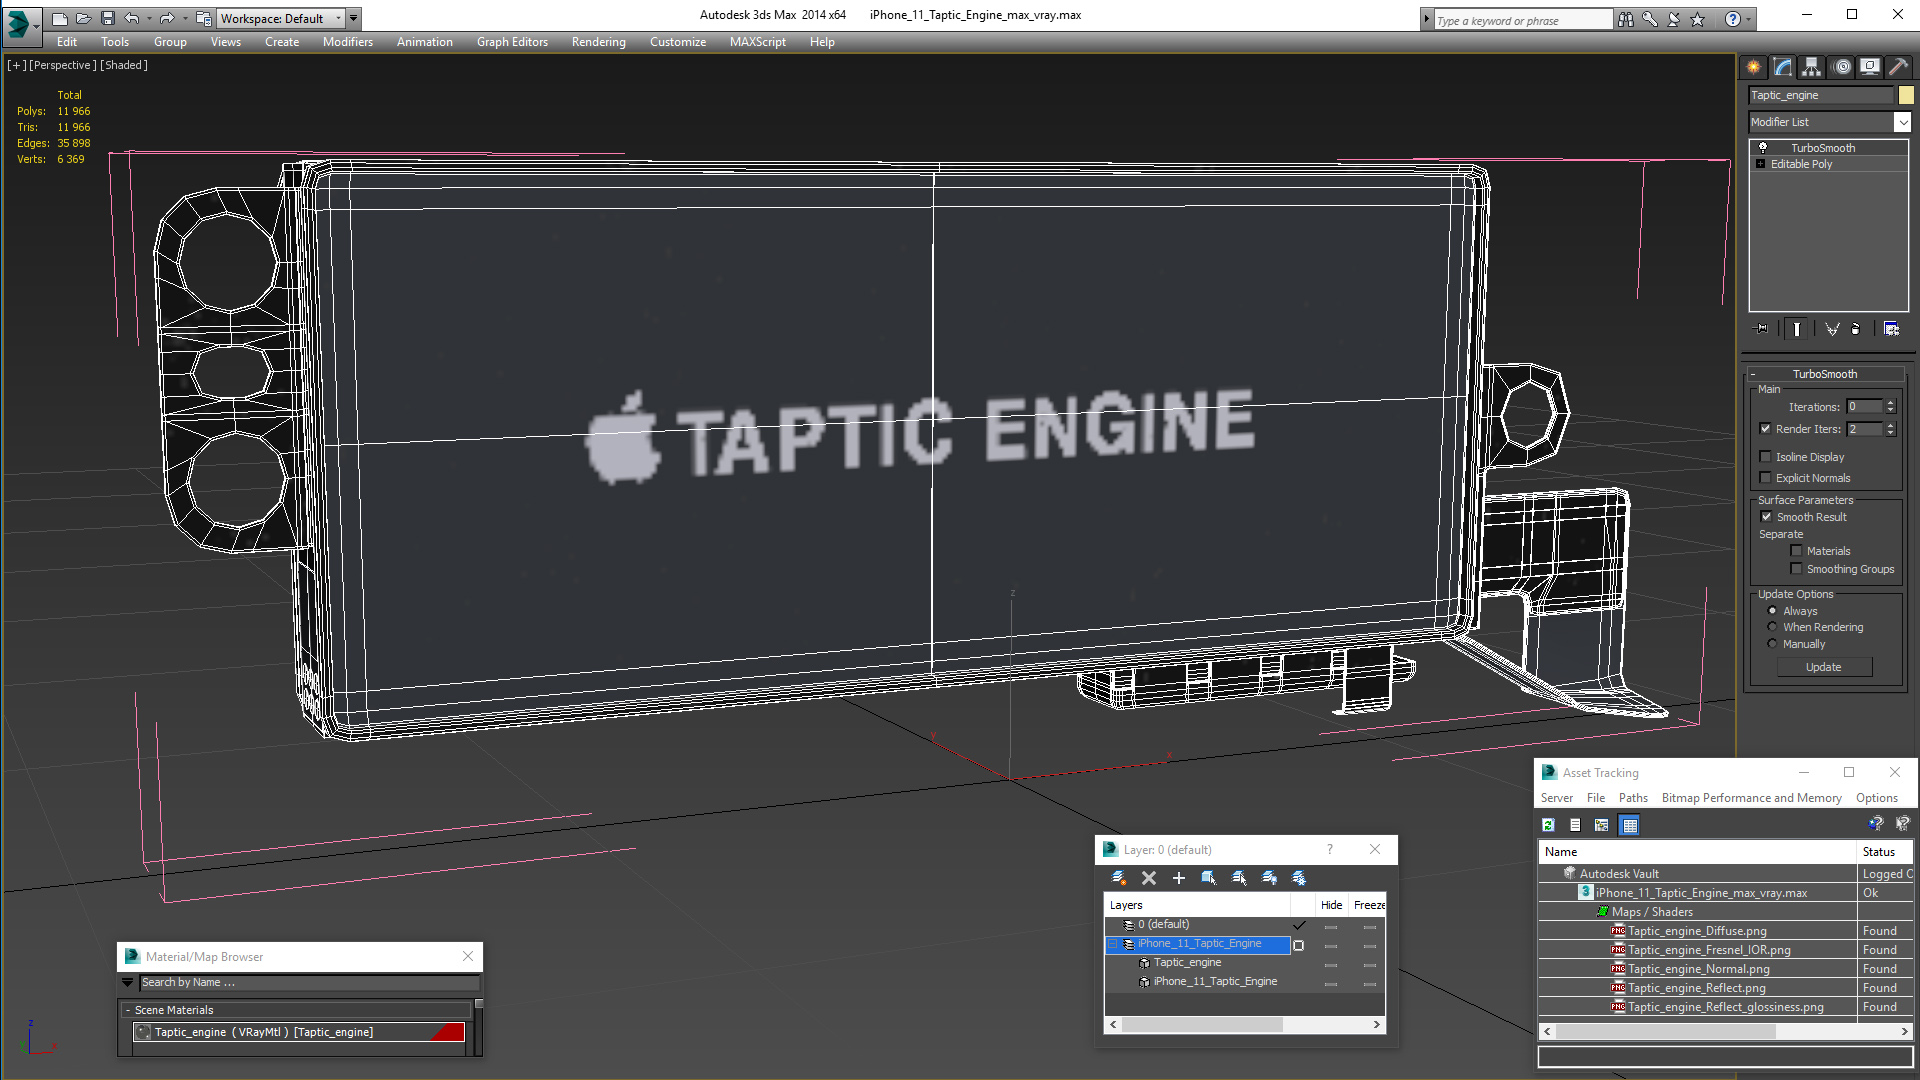This screenshot has height=1080, width=1920.
Task: Open the Create command panel tab
Action: pyautogui.click(x=1753, y=67)
